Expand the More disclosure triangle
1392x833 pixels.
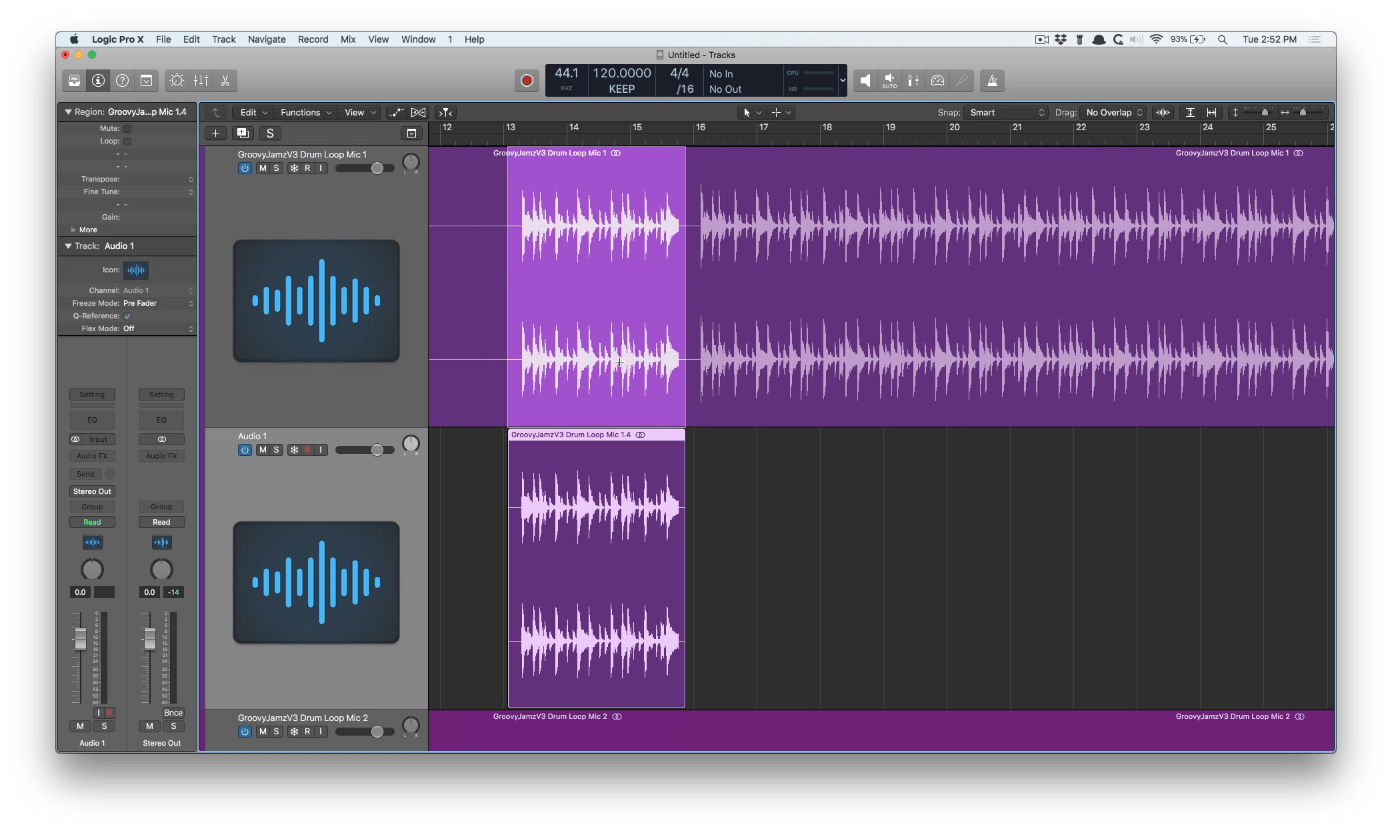(73, 230)
